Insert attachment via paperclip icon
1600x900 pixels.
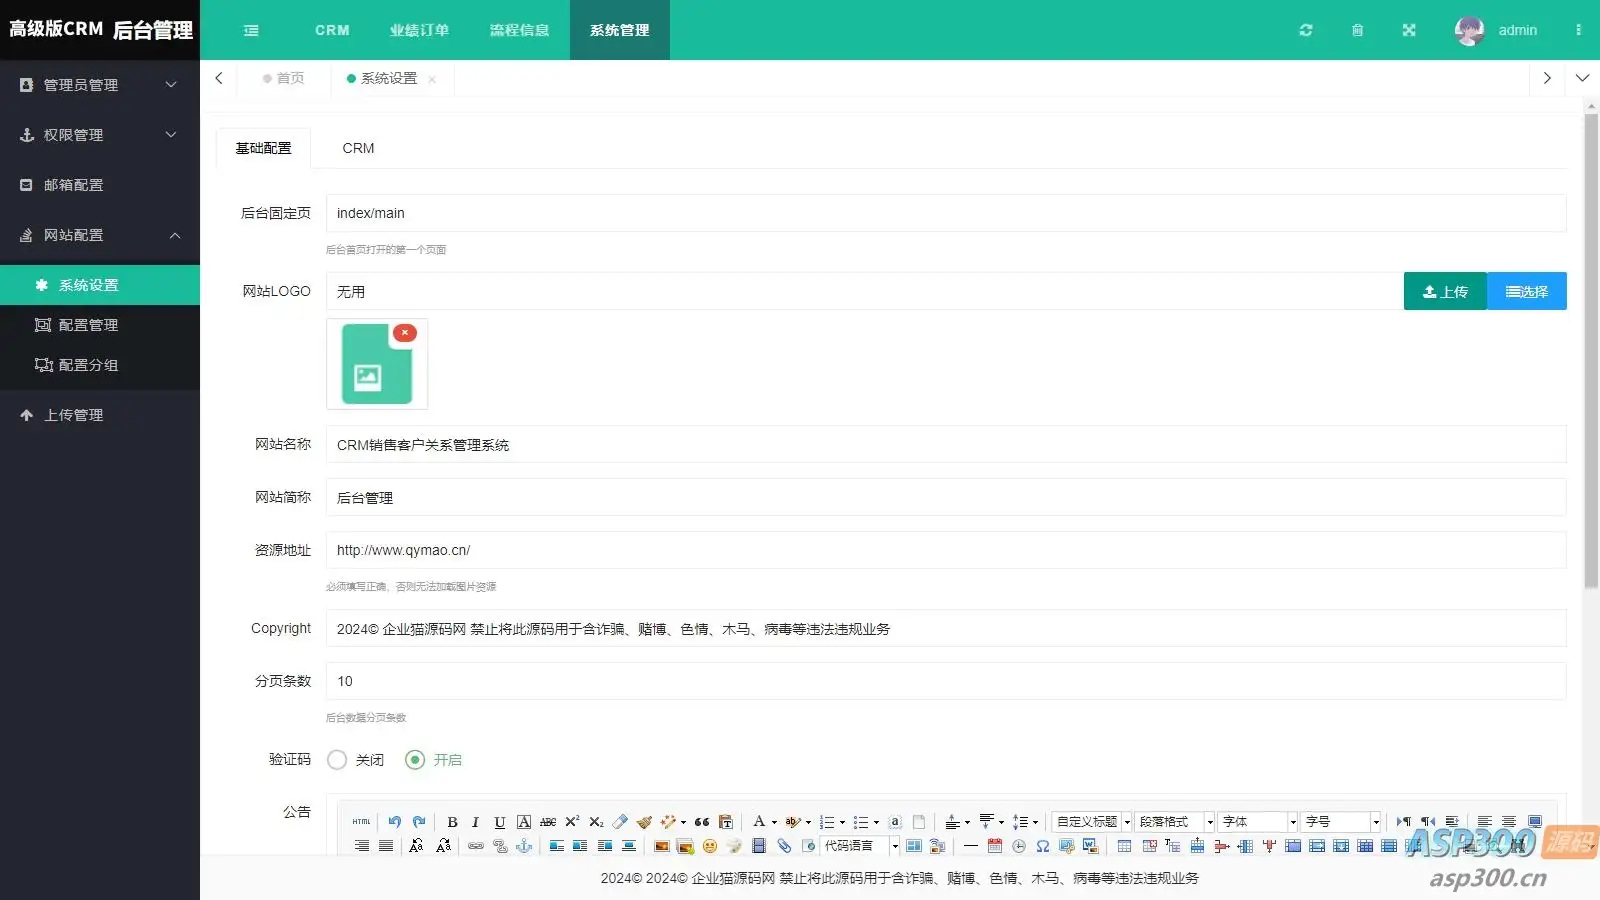tap(784, 846)
